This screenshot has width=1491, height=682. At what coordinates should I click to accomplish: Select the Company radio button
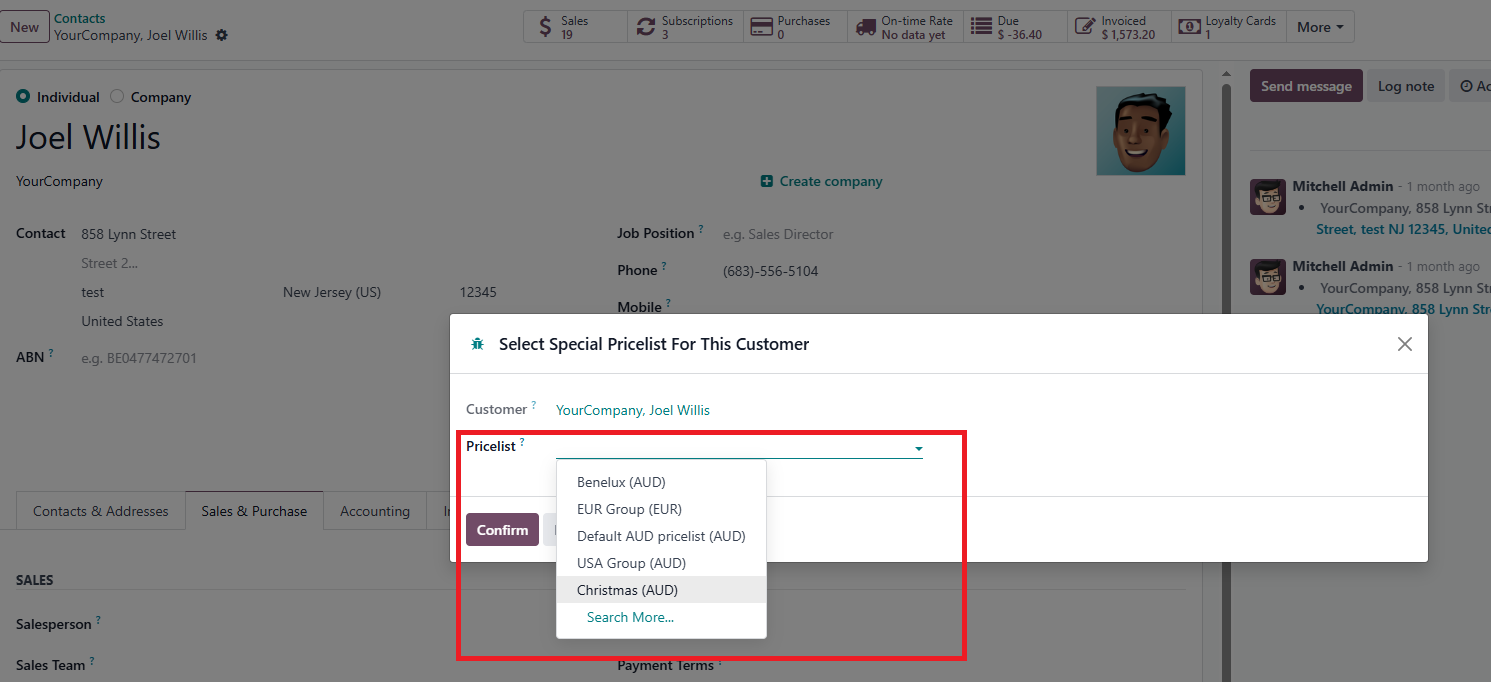click(x=117, y=97)
